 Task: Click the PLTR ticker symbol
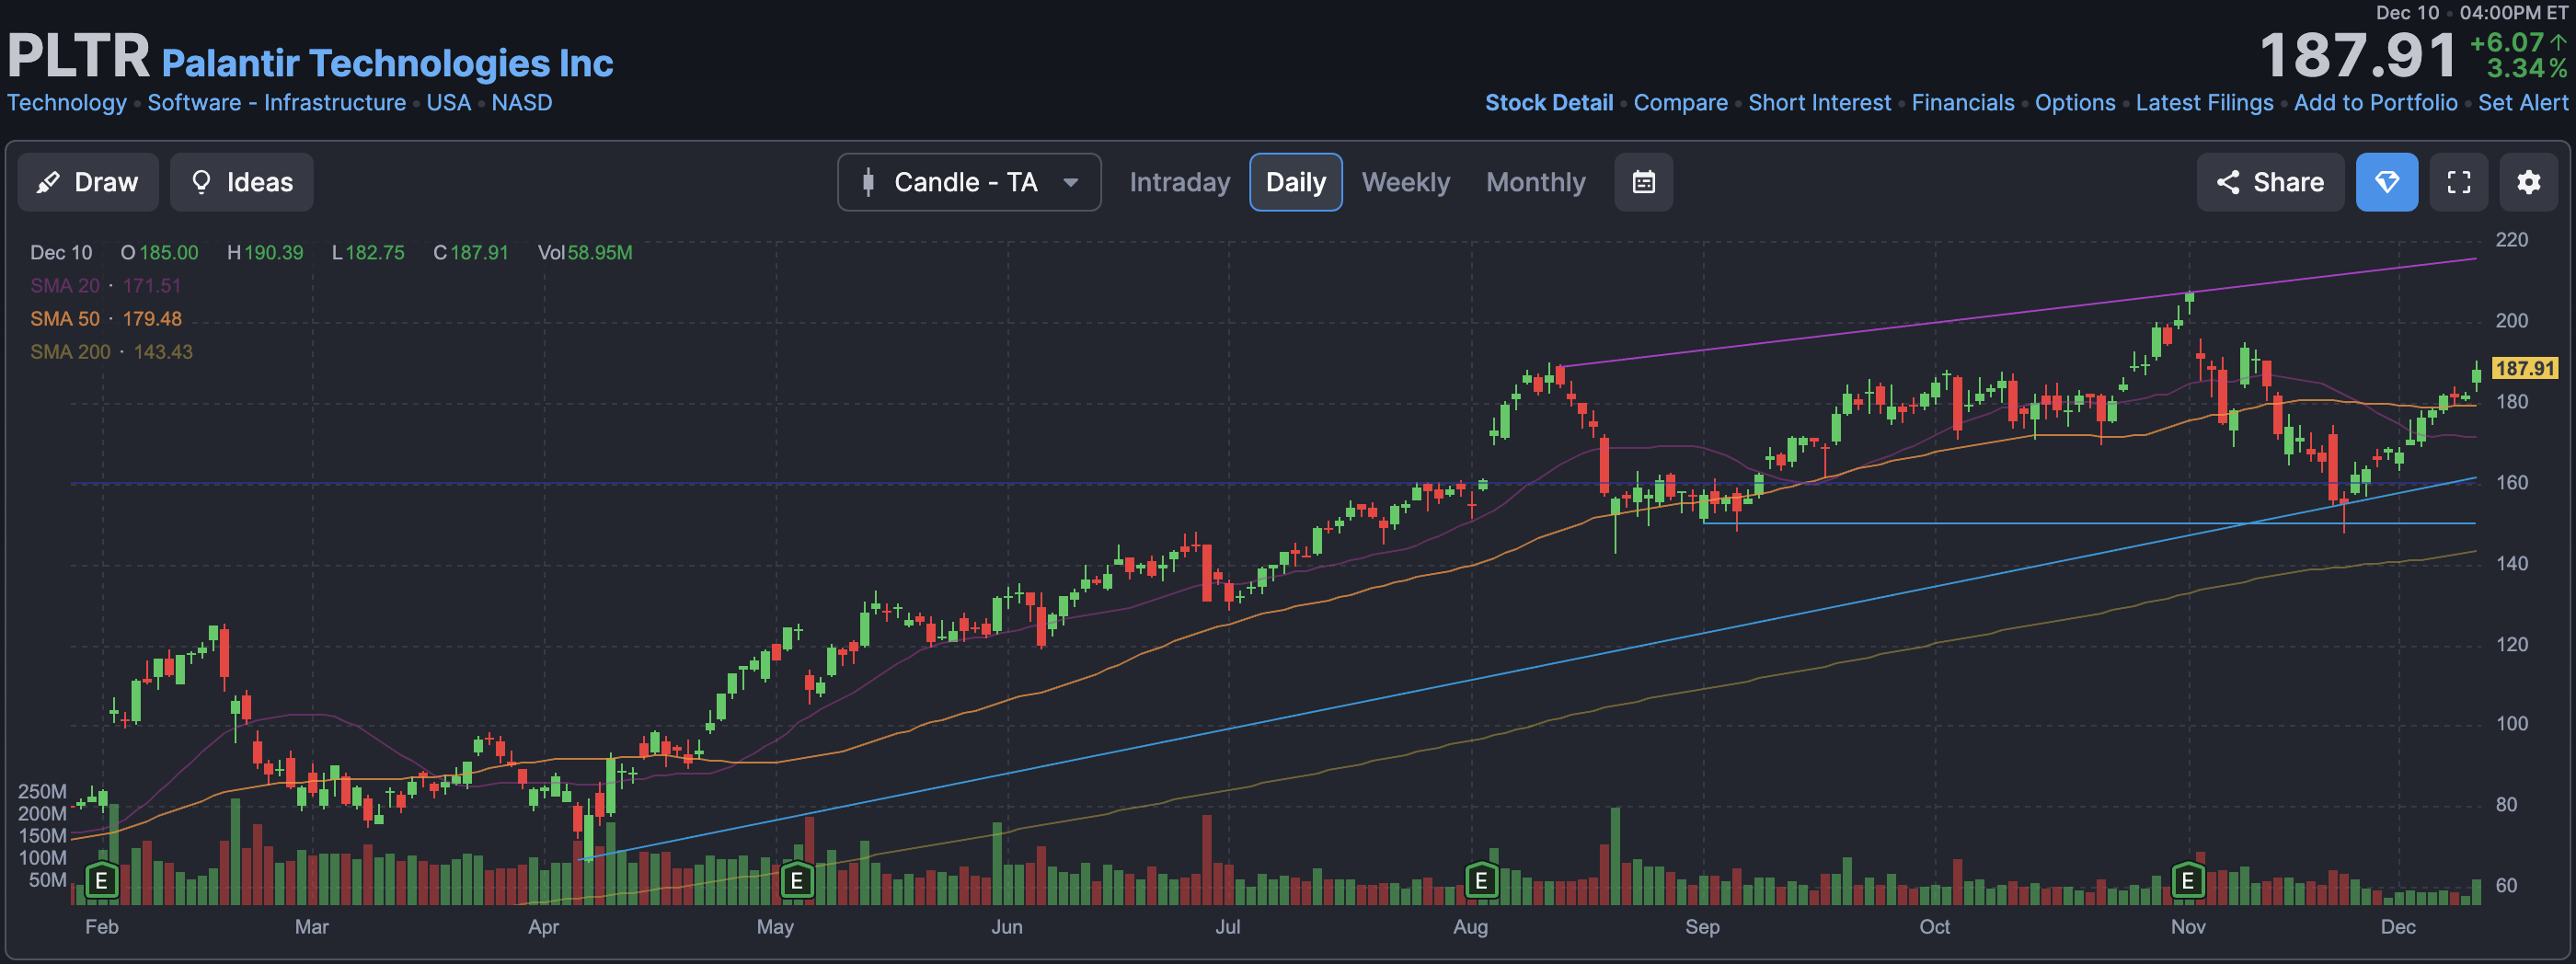click(x=79, y=56)
